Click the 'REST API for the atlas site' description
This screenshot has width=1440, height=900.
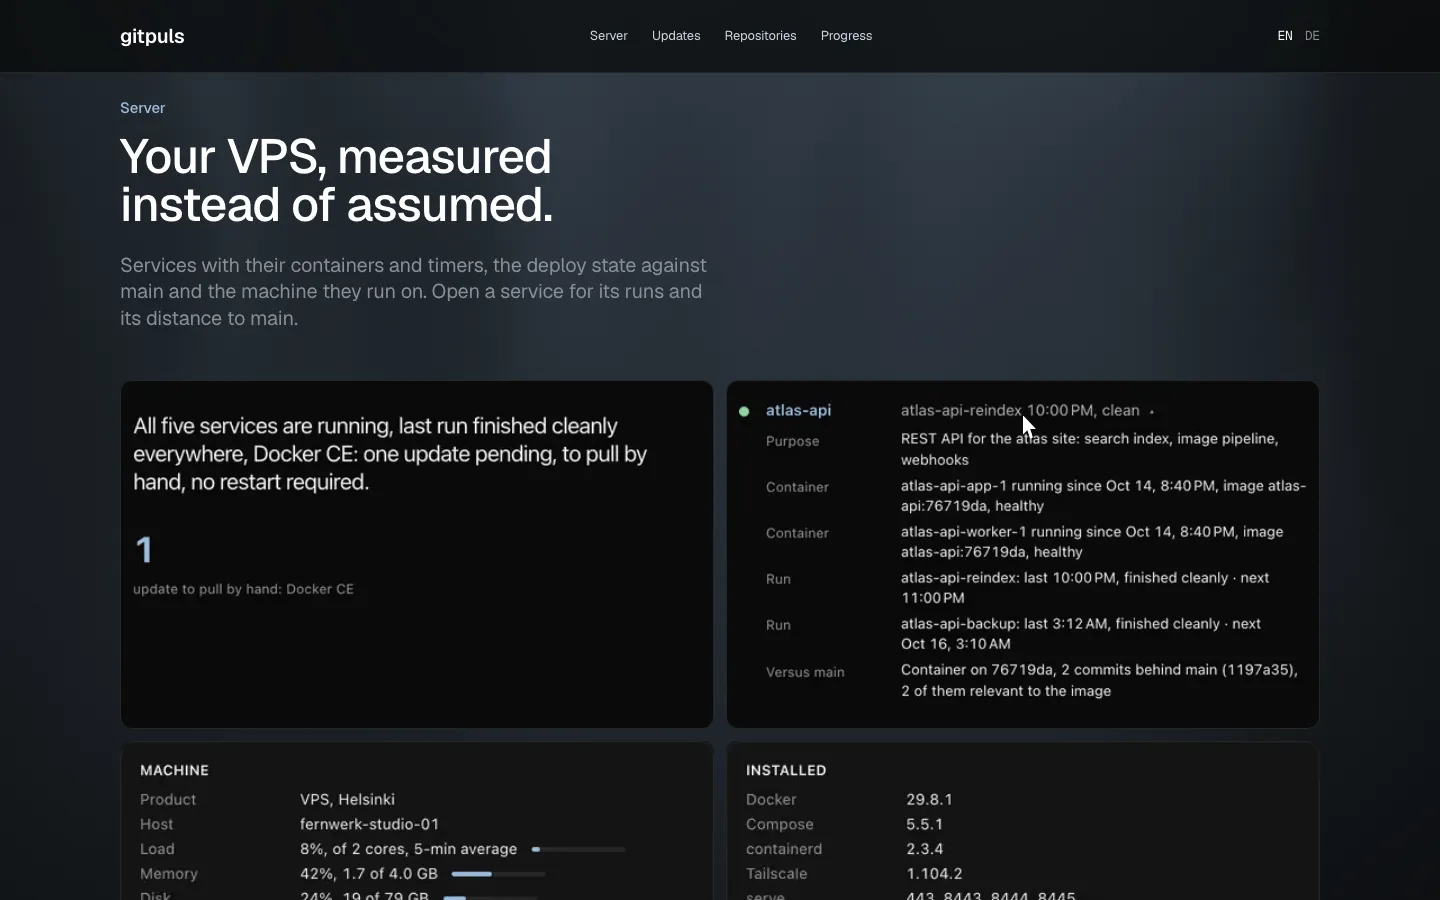coord(1090,449)
